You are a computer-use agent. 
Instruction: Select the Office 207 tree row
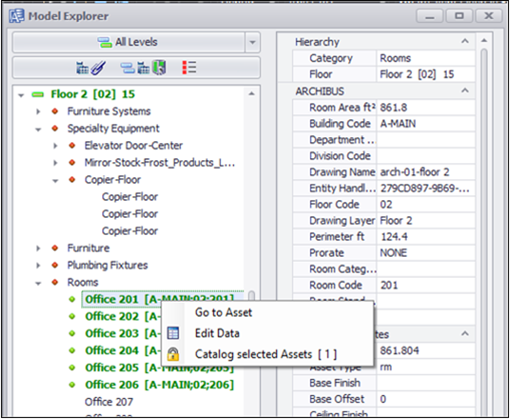[x=109, y=402]
